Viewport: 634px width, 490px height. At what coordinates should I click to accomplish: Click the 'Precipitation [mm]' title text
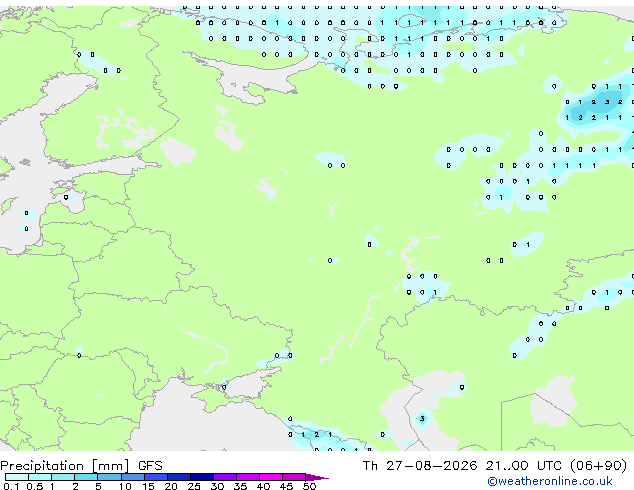[65, 466]
